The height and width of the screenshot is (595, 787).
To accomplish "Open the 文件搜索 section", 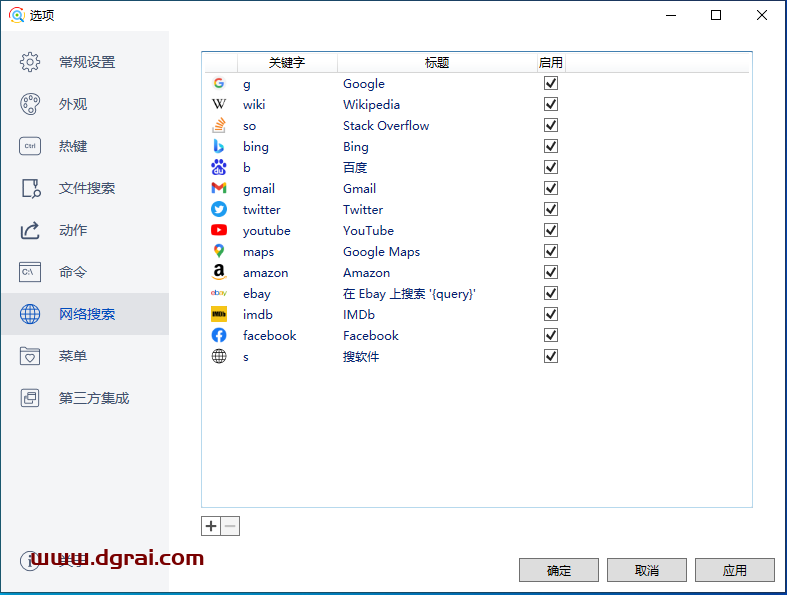I will pos(86,188).
